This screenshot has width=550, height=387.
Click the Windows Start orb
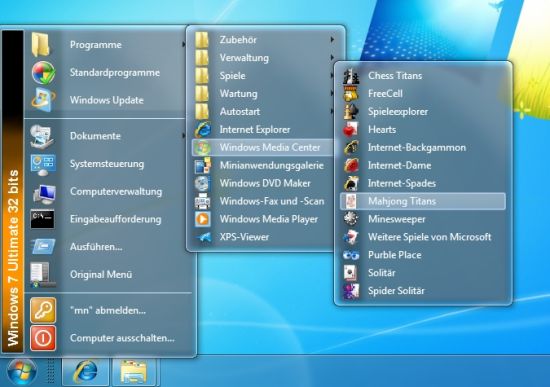(22, 372)
